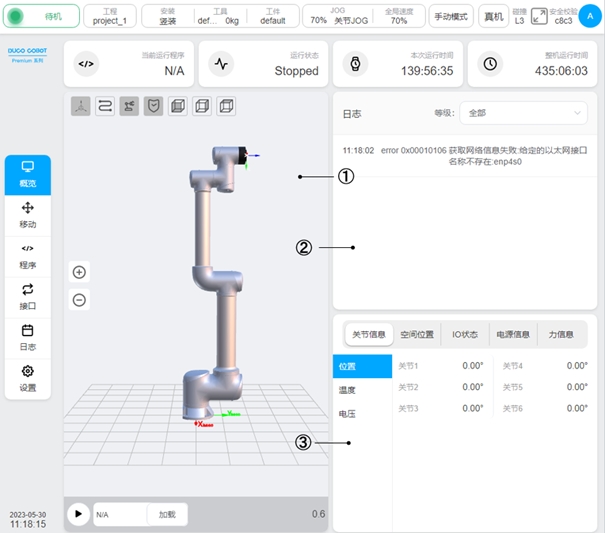Open the 程序 (Program) sidebar page

coord(28,256)
